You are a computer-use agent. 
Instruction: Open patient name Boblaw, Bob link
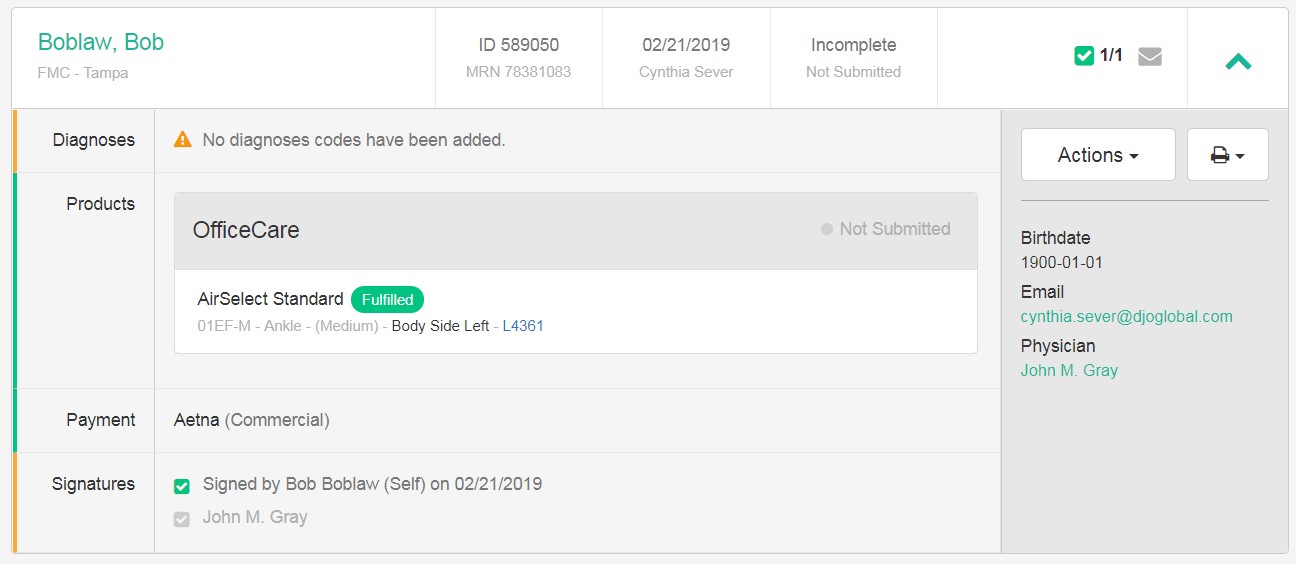click(101, 42)
